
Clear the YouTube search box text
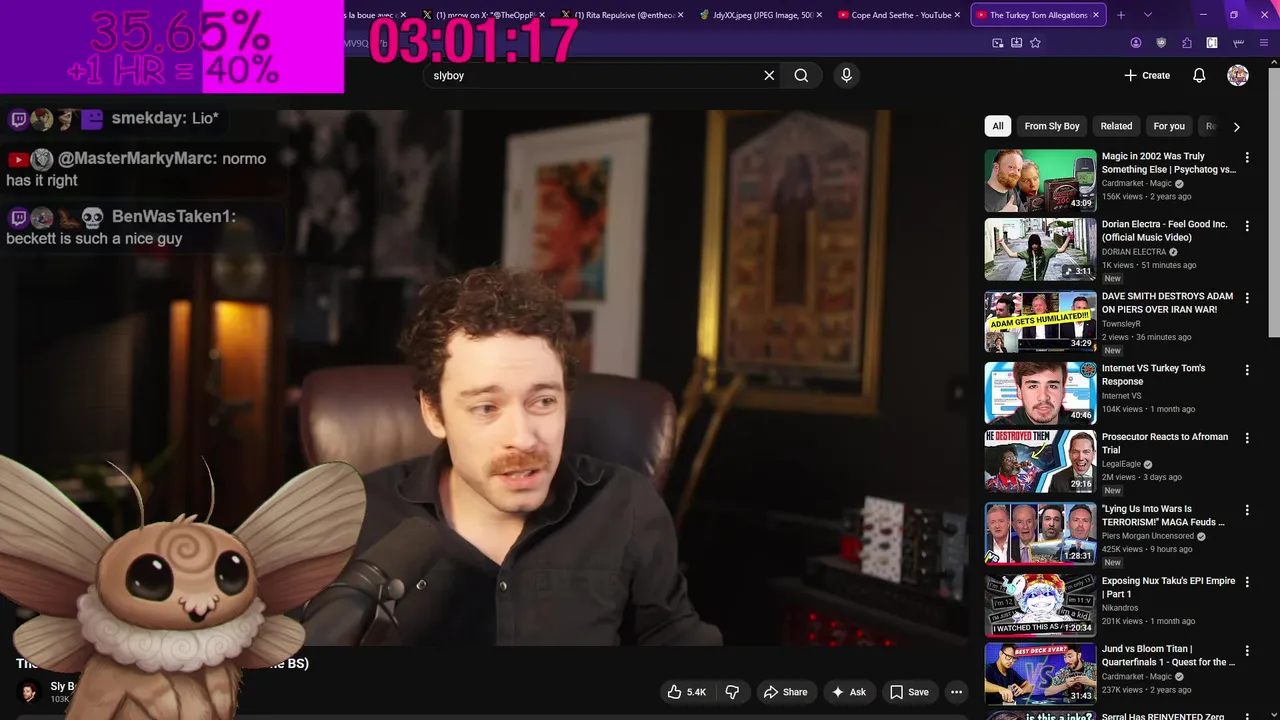tap(769, 75)
